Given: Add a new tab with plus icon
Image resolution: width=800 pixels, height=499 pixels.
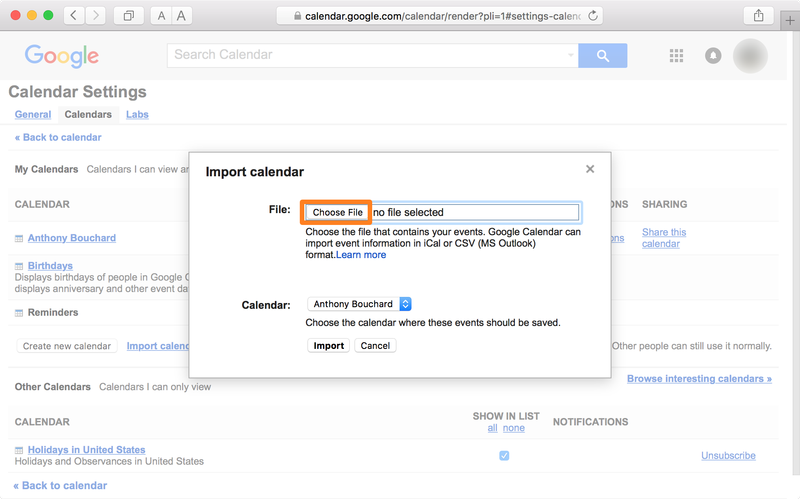Looking at the screenshot, I should pos(790,21).
